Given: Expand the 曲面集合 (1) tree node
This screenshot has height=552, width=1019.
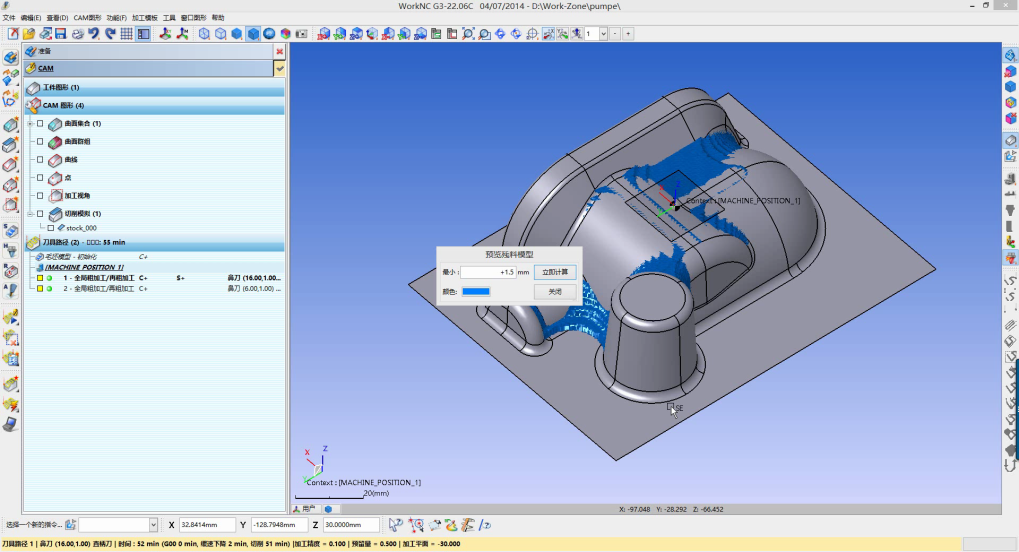Looking at the screenshot, I should click(x=30, y=124).
